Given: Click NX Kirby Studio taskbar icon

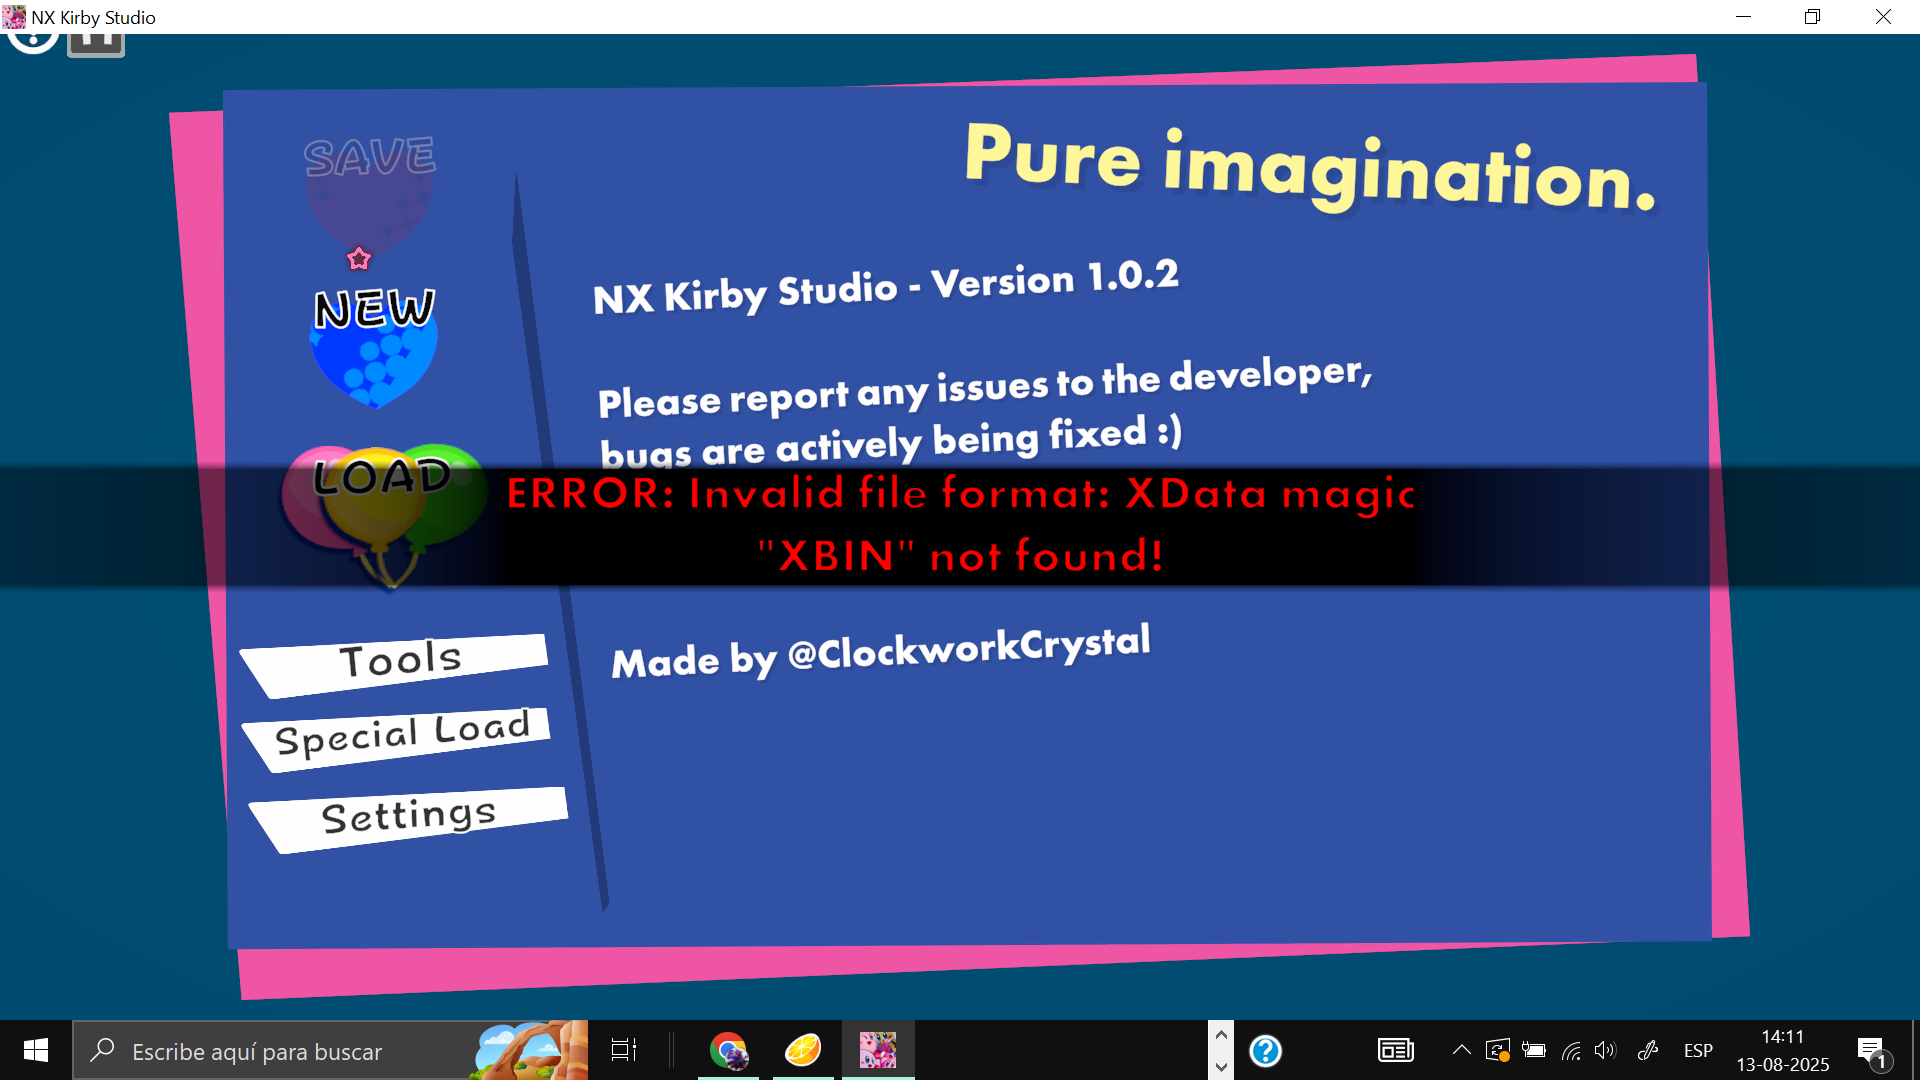Looking at the screenshot, I should (878, 1050).
